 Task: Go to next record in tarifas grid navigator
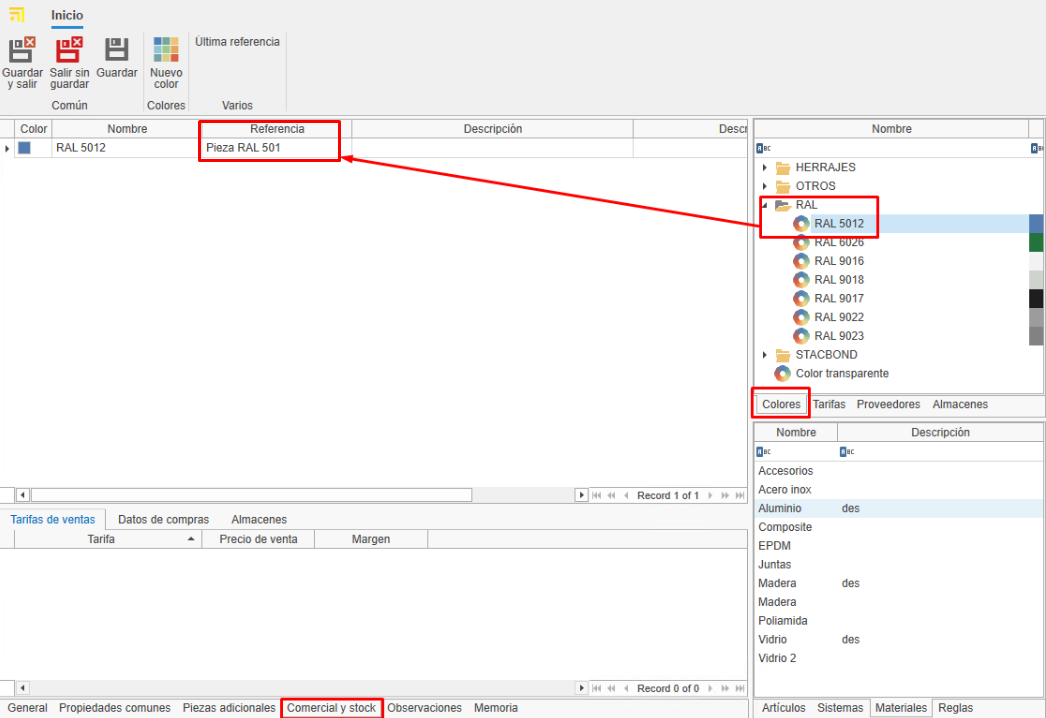click(710, 688)
